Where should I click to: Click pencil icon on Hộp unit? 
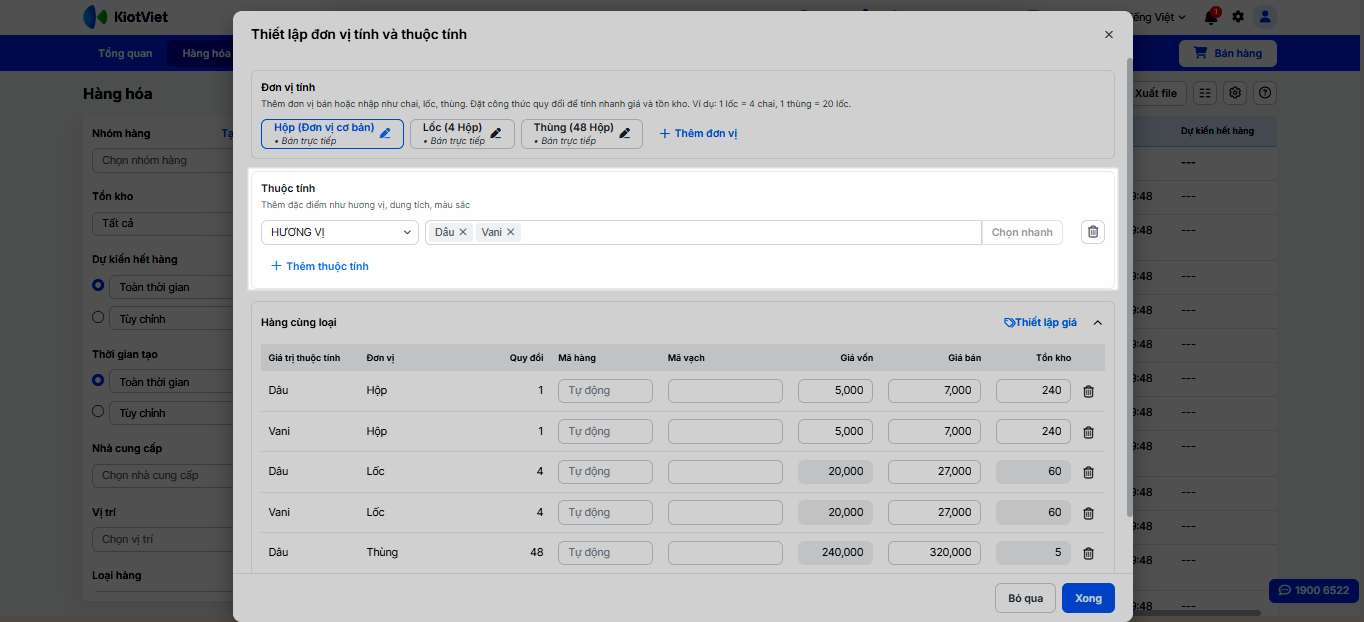386,133
